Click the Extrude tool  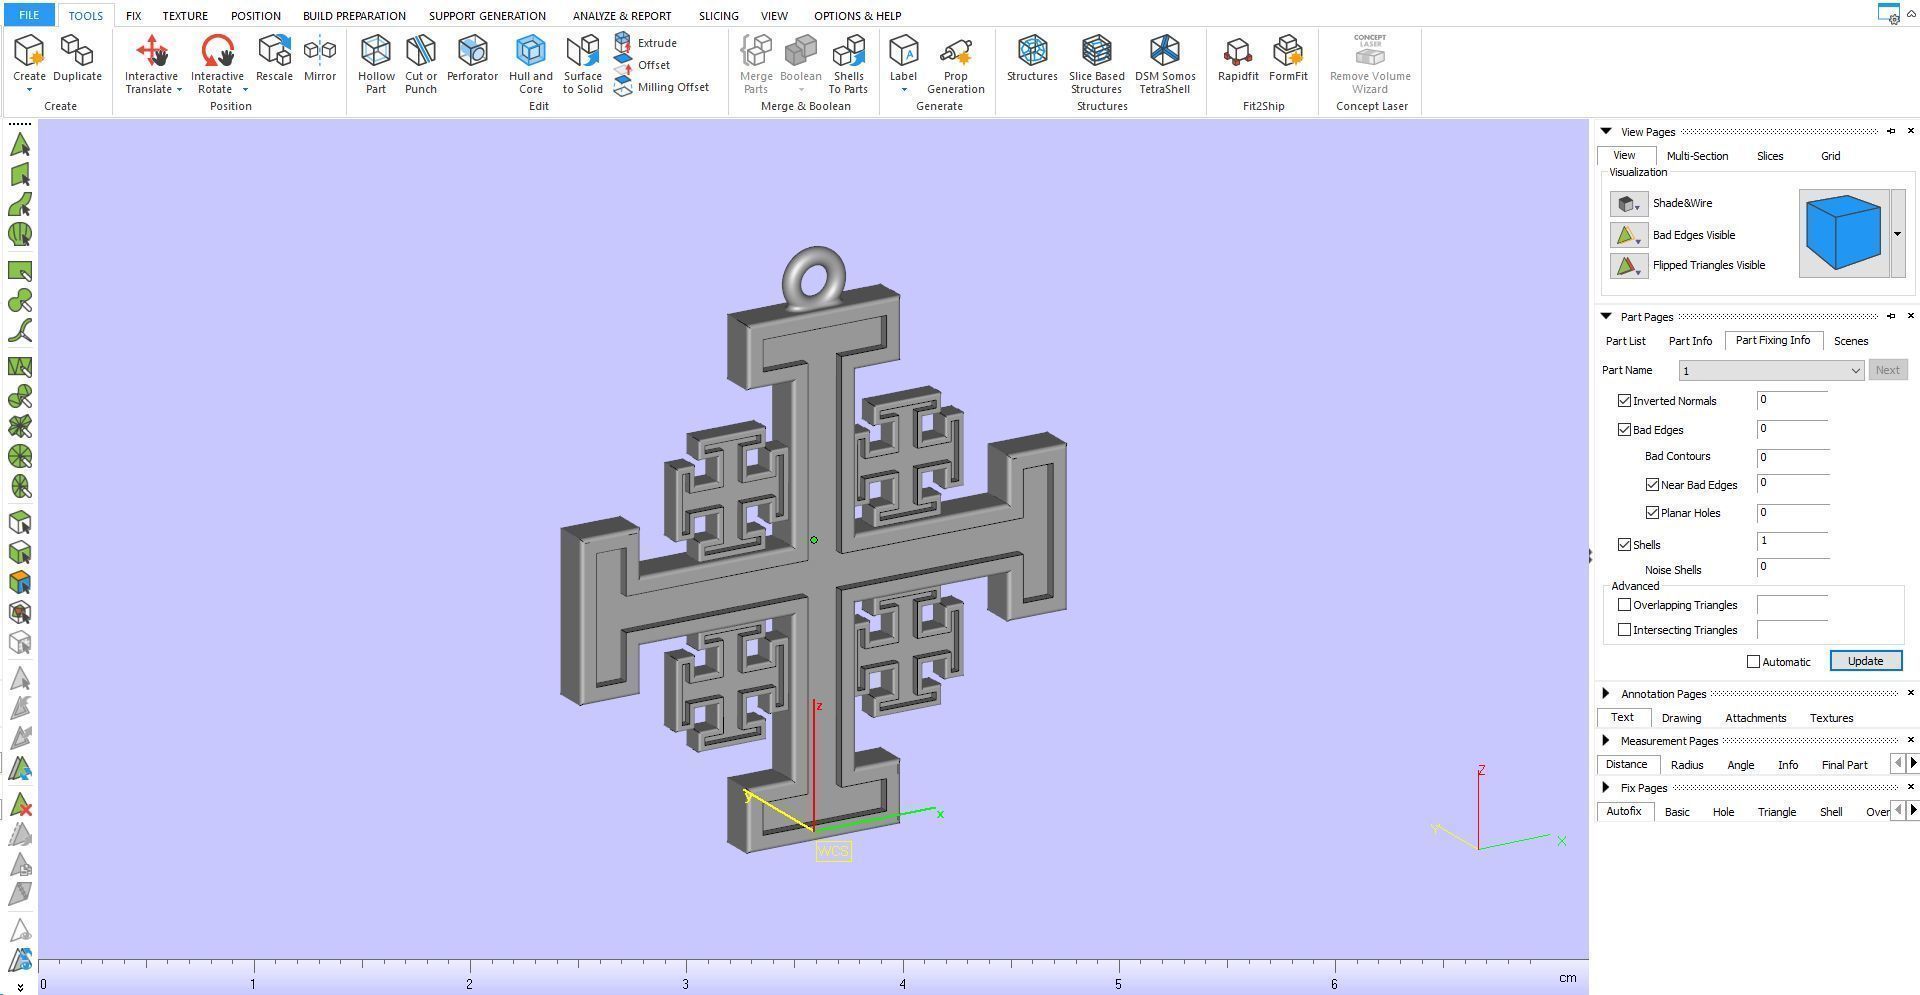[x=646, y=43]
